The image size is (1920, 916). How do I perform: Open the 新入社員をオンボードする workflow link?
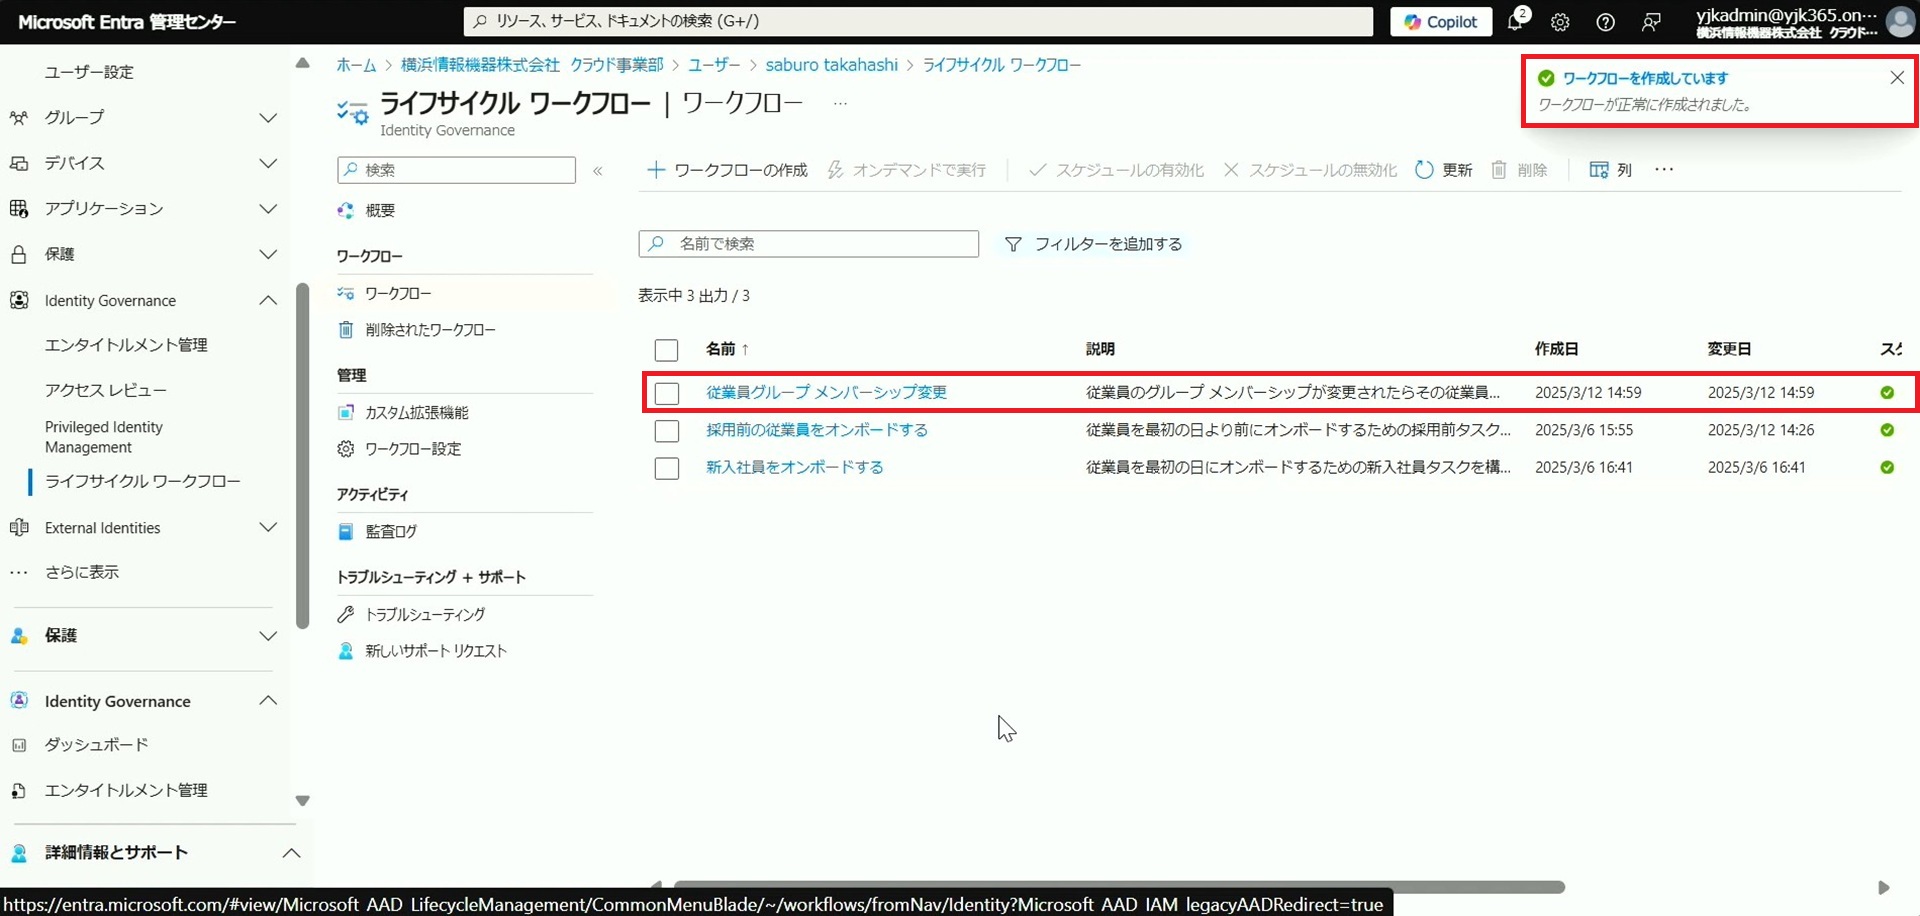pyautogui.click(x=795, y=467)
